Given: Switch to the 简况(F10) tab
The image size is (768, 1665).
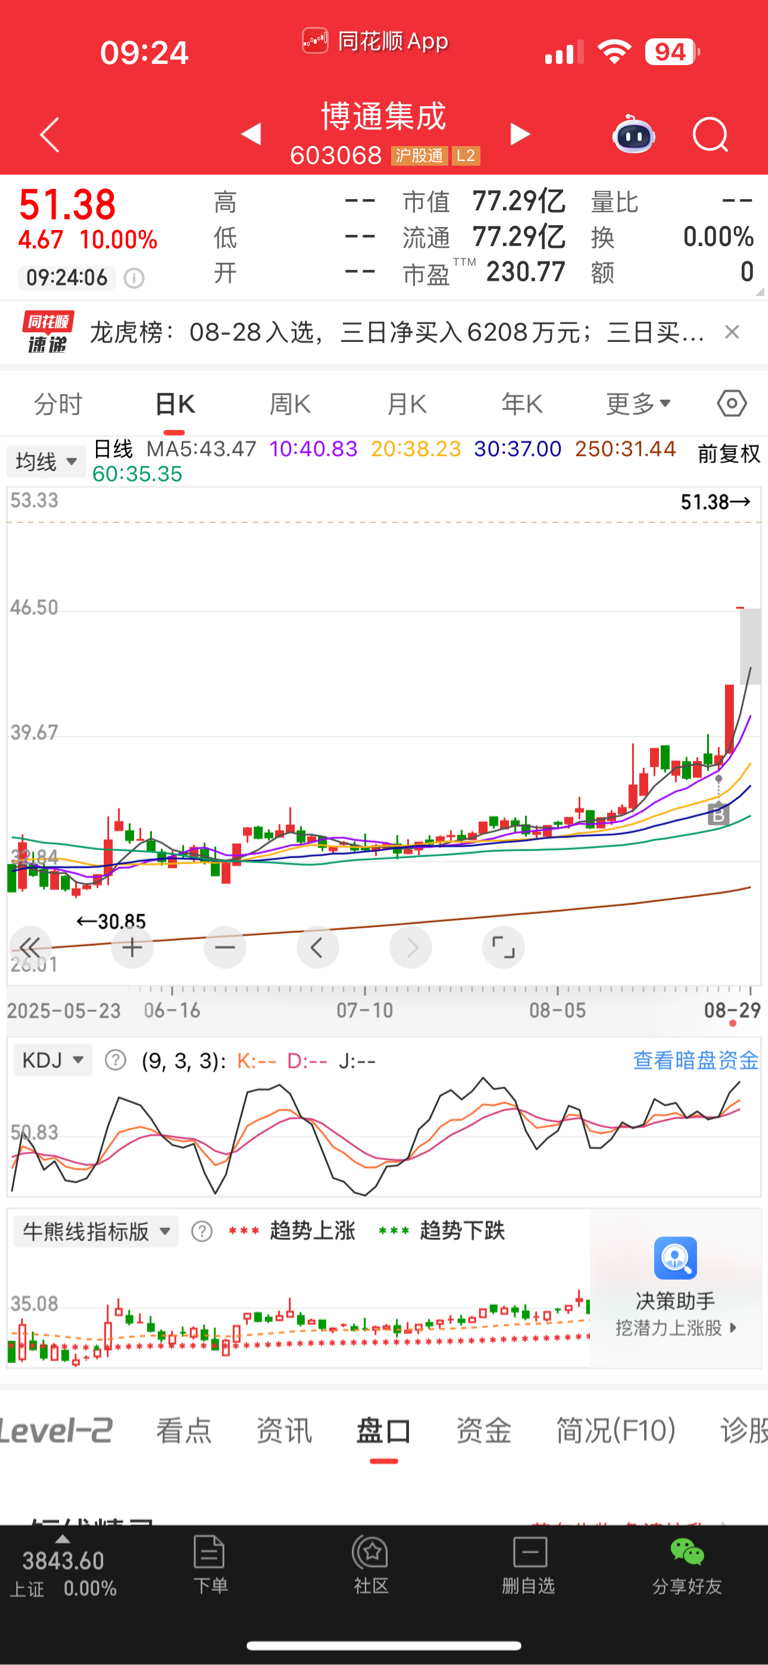Looking at the screenshot, I should click(x=616, y=1431).
